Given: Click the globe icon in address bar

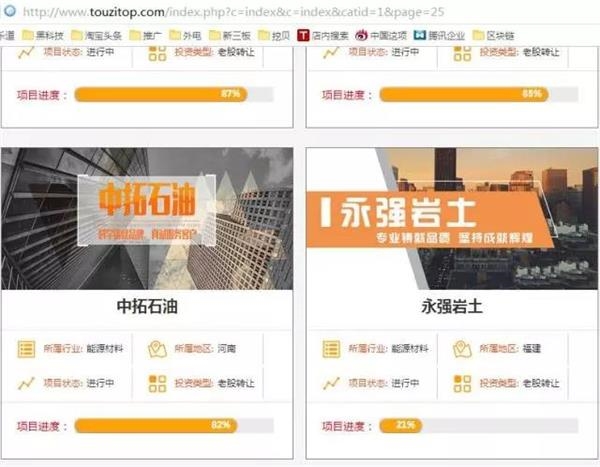Looking at the screenshot, I should coord(9,11).
